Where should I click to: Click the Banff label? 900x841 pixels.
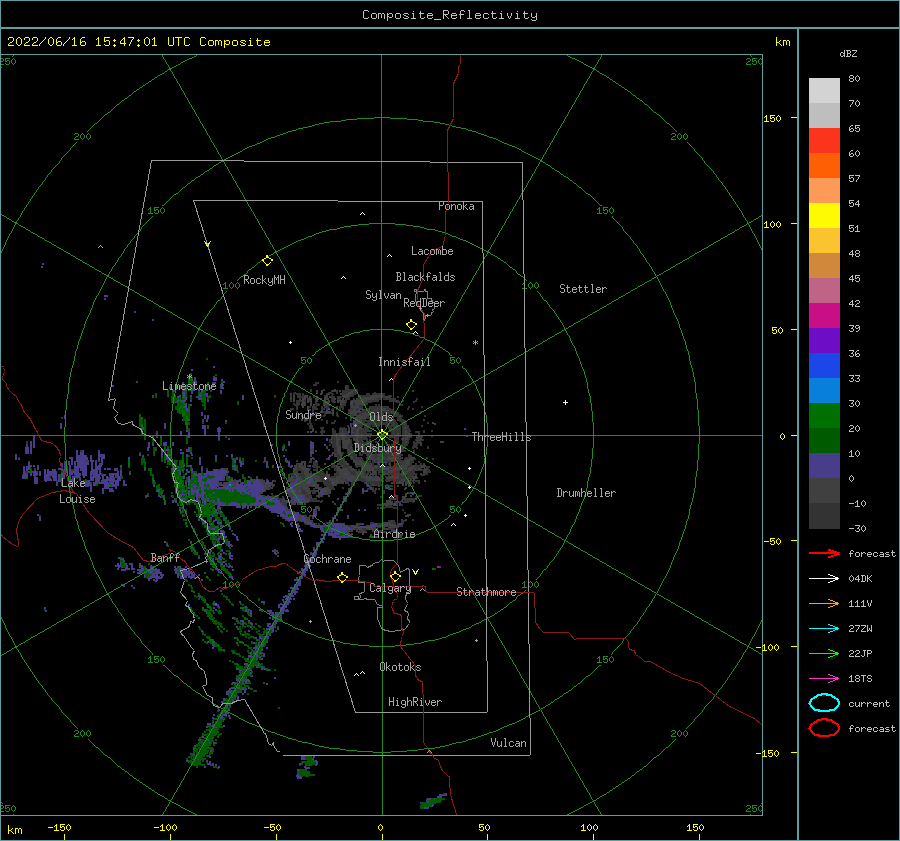tap(165, 558)
